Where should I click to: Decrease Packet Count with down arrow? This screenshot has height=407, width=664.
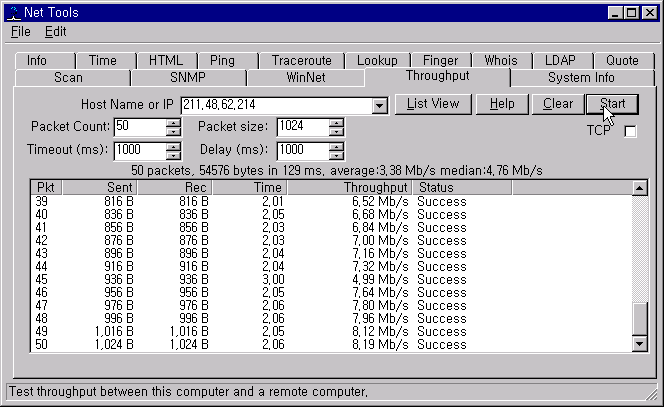click(x=173, y=131)
